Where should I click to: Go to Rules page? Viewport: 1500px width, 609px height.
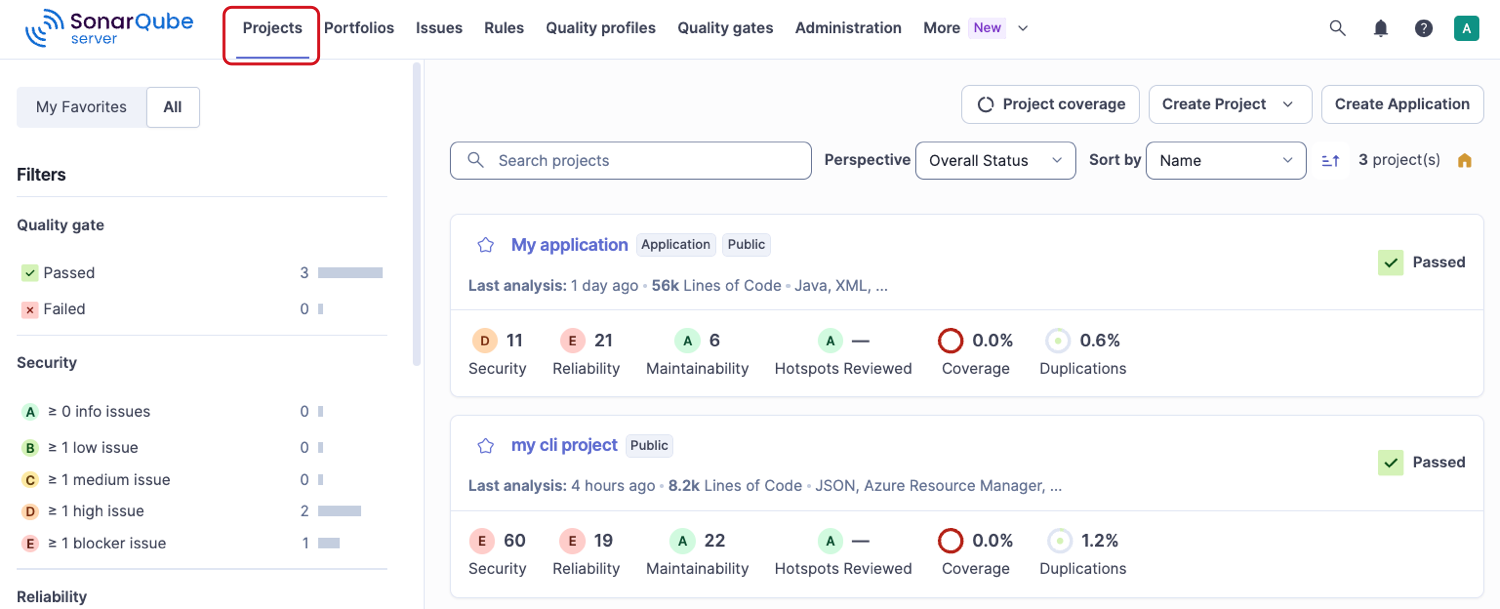point(504,28)
